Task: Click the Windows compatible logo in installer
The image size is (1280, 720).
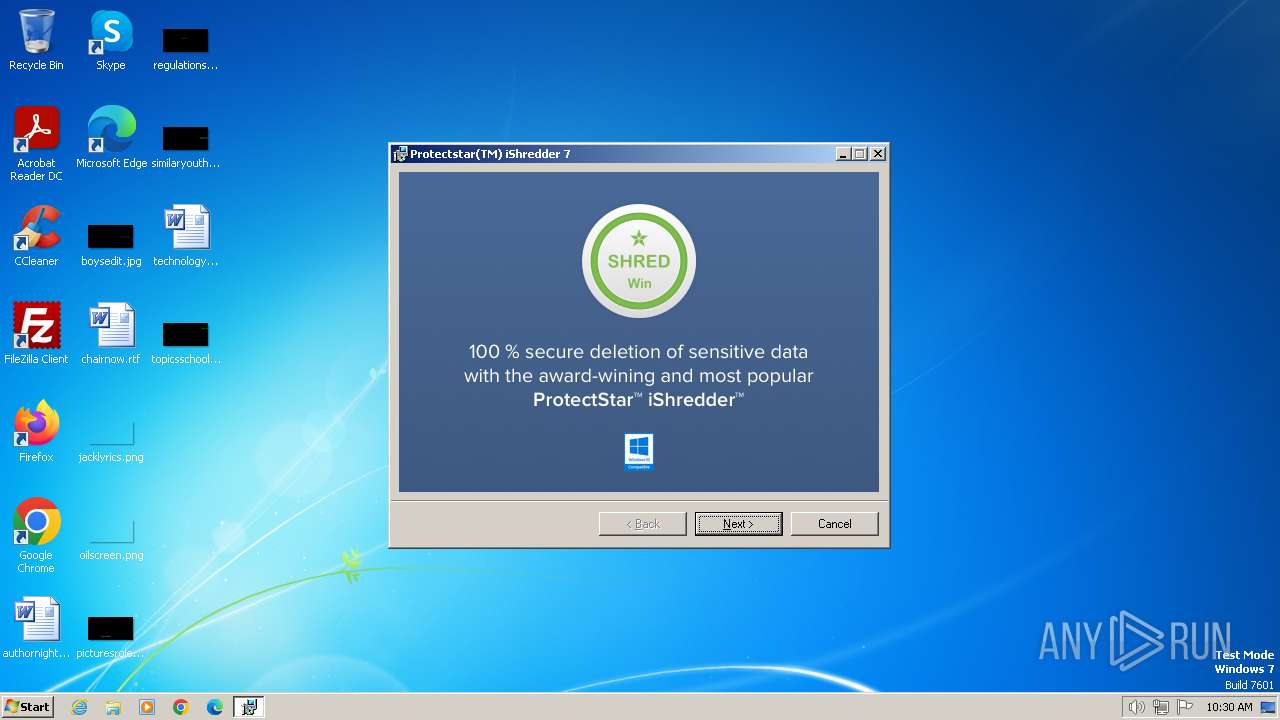Action: [639, 452]
